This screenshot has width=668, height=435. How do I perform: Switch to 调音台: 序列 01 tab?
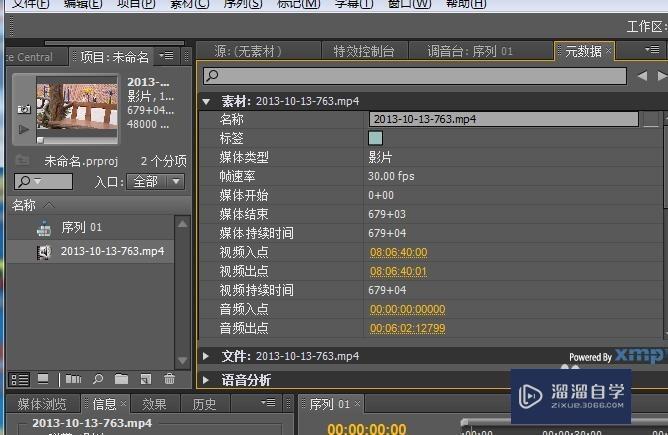(470, 51)
